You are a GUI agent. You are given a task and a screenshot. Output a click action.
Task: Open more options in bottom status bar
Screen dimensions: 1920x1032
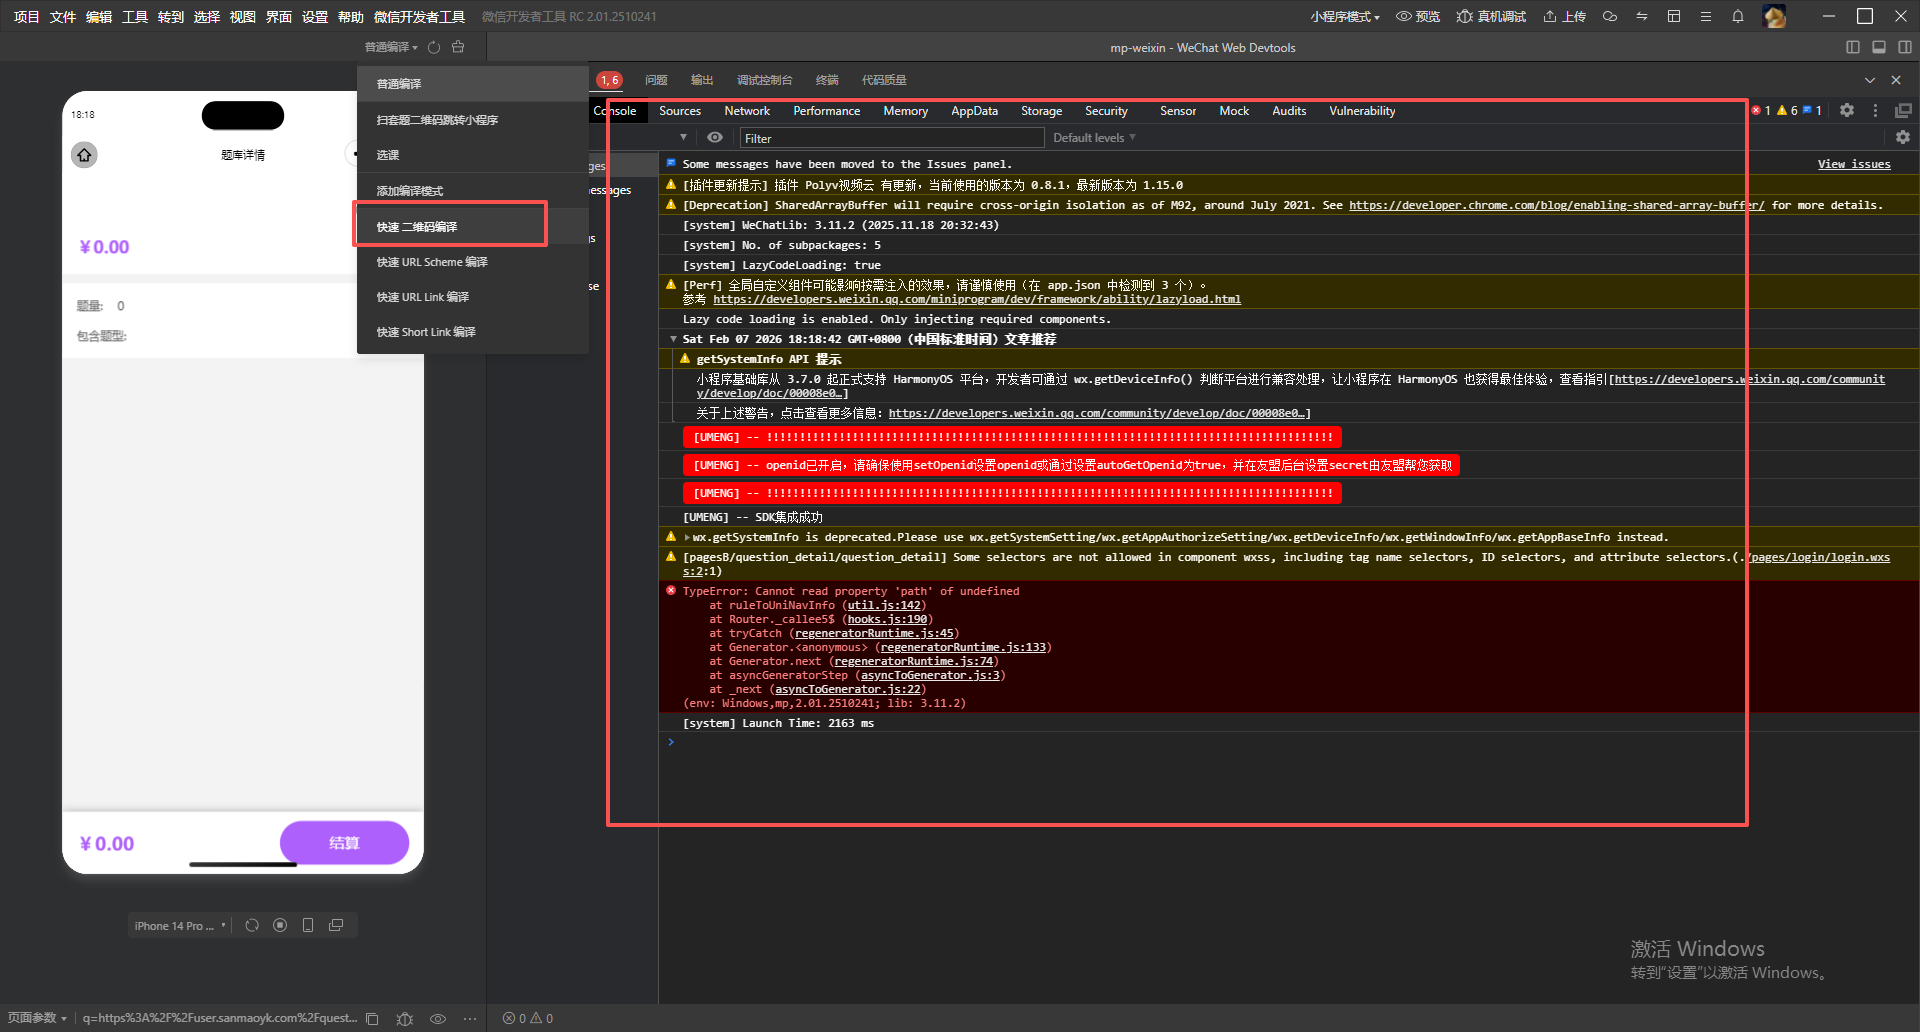point(470,1018)
